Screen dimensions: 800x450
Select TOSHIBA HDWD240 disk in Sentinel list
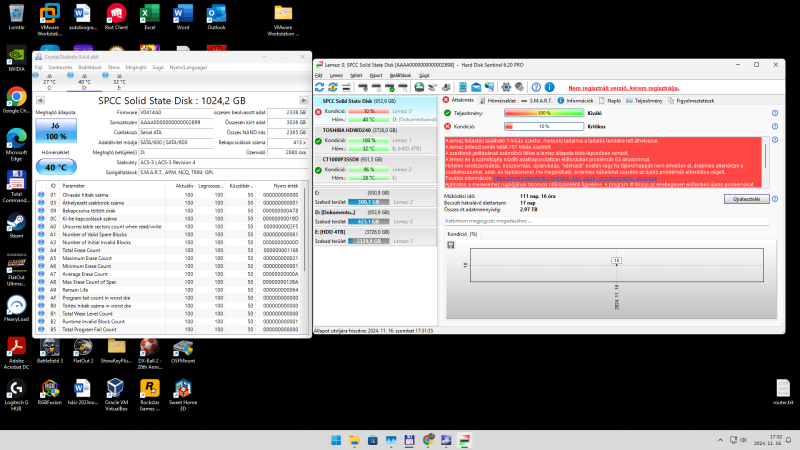click(x=376, y=139)
